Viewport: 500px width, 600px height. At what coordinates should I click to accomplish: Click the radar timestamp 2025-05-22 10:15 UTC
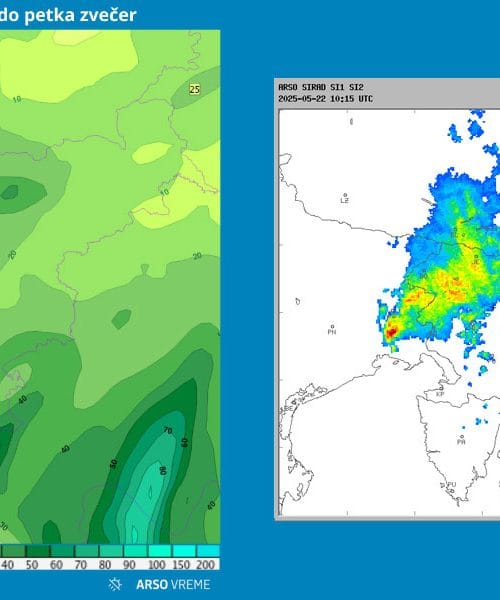(x=325, y=98)
